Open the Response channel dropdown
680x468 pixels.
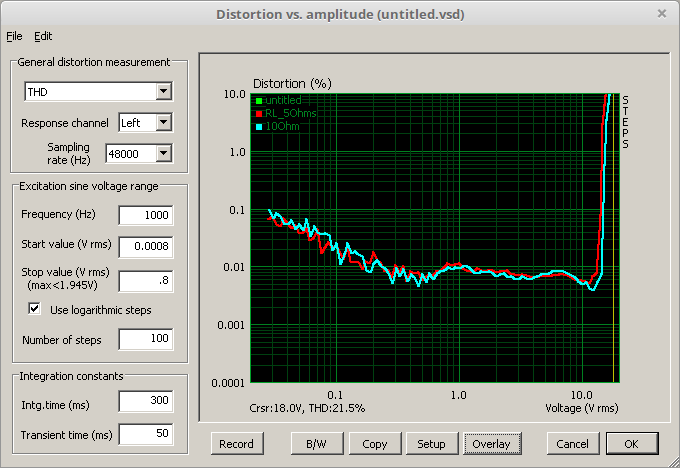[163, 123]
